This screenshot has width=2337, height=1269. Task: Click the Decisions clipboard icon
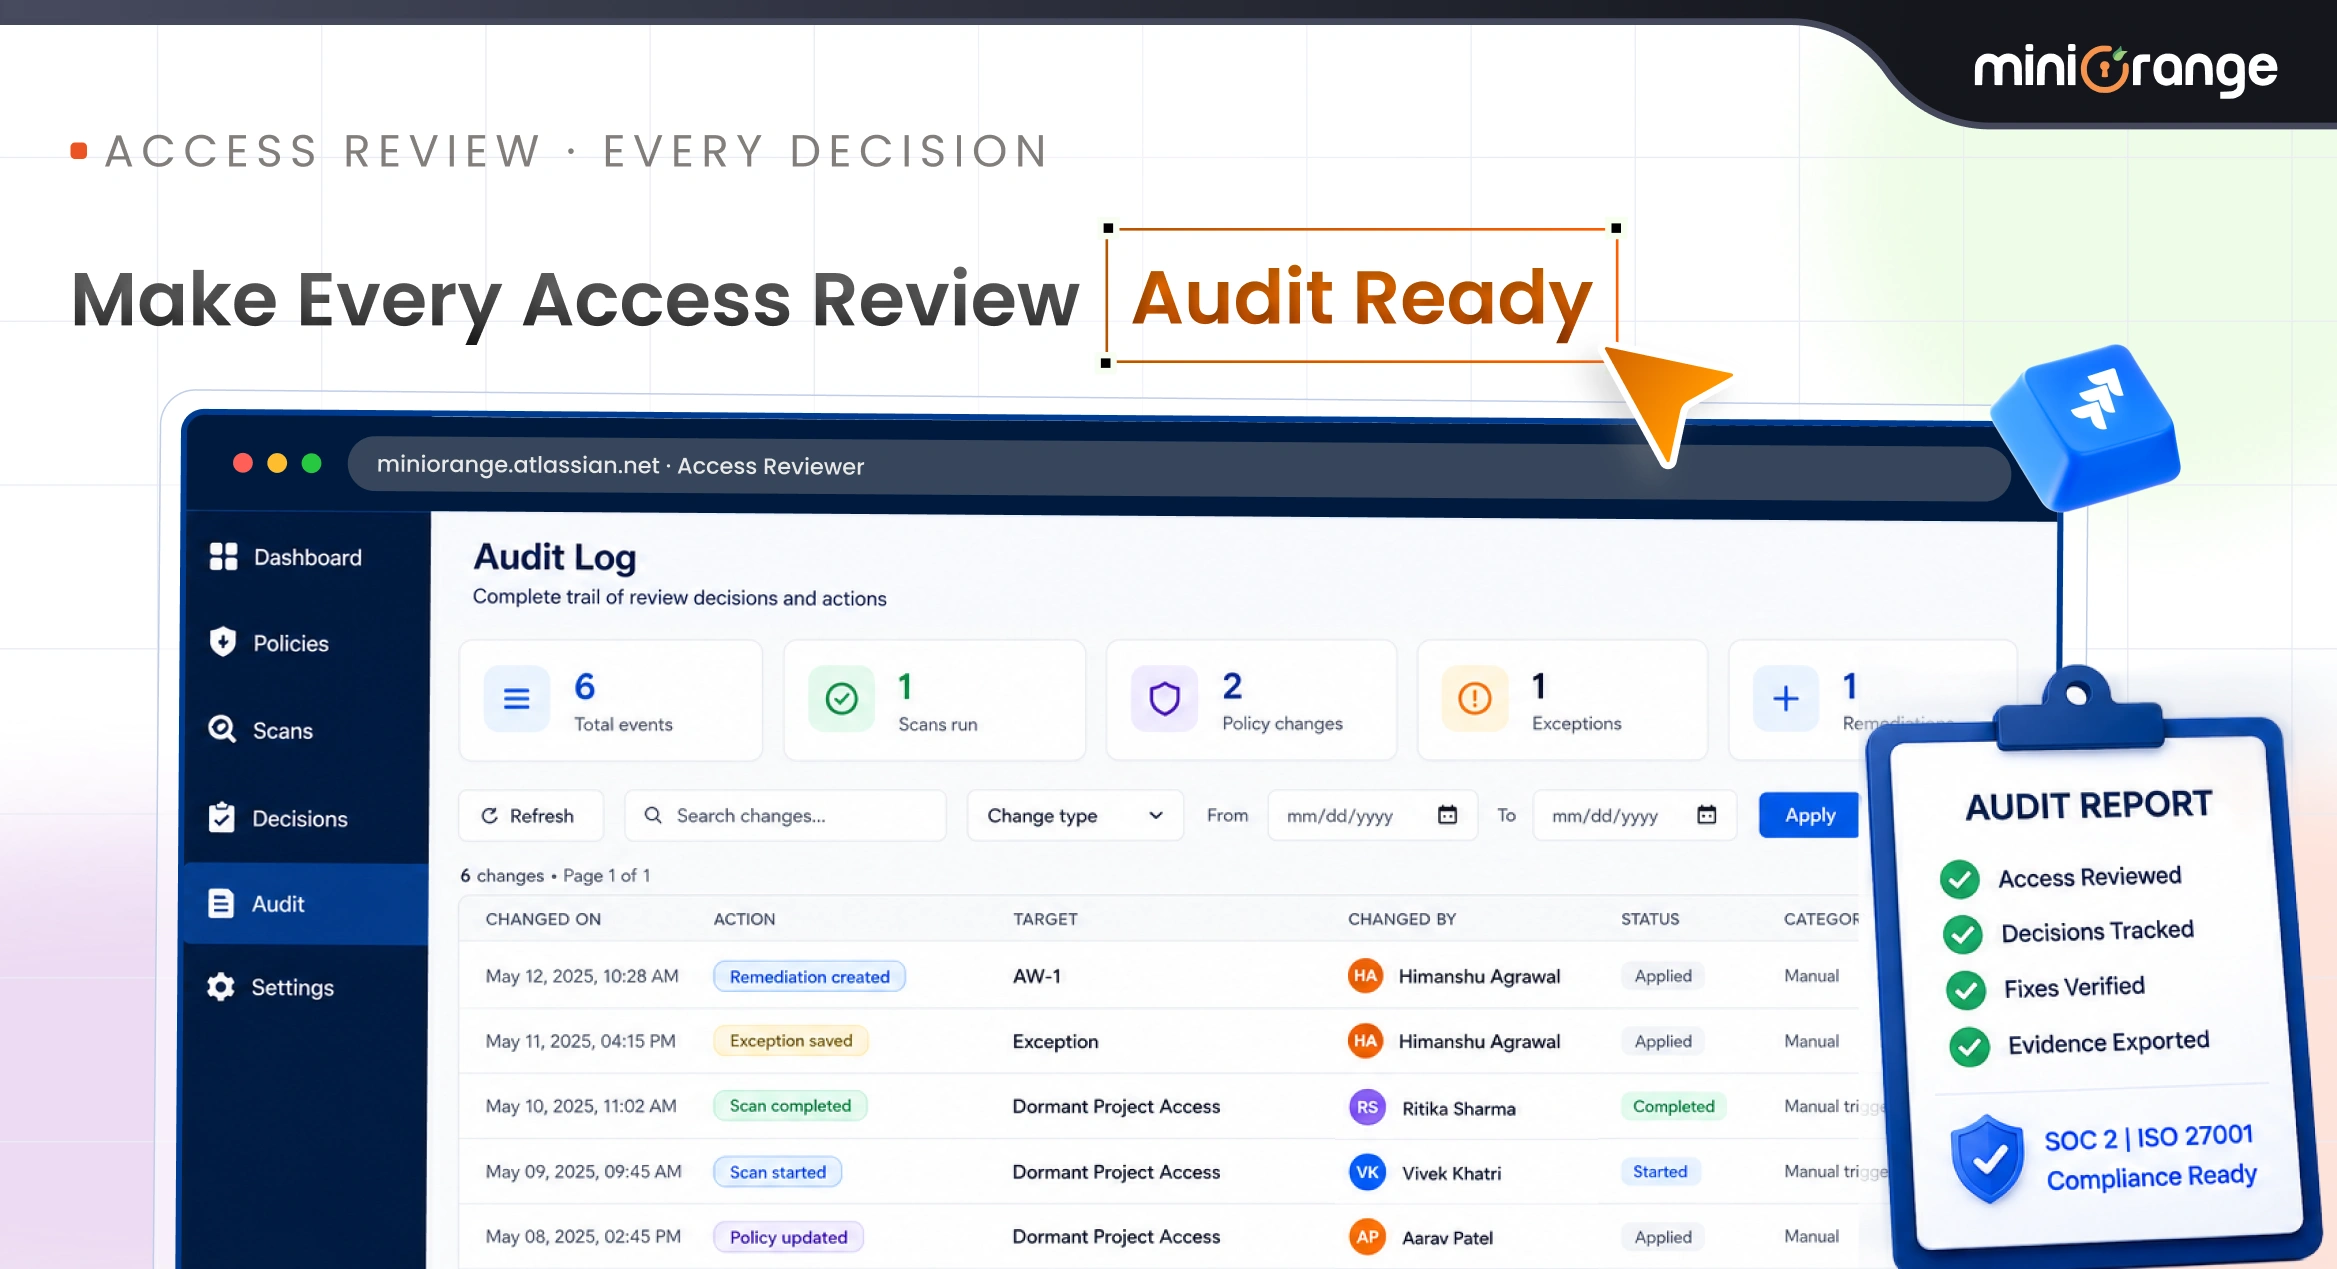click(x=221, y=818)
